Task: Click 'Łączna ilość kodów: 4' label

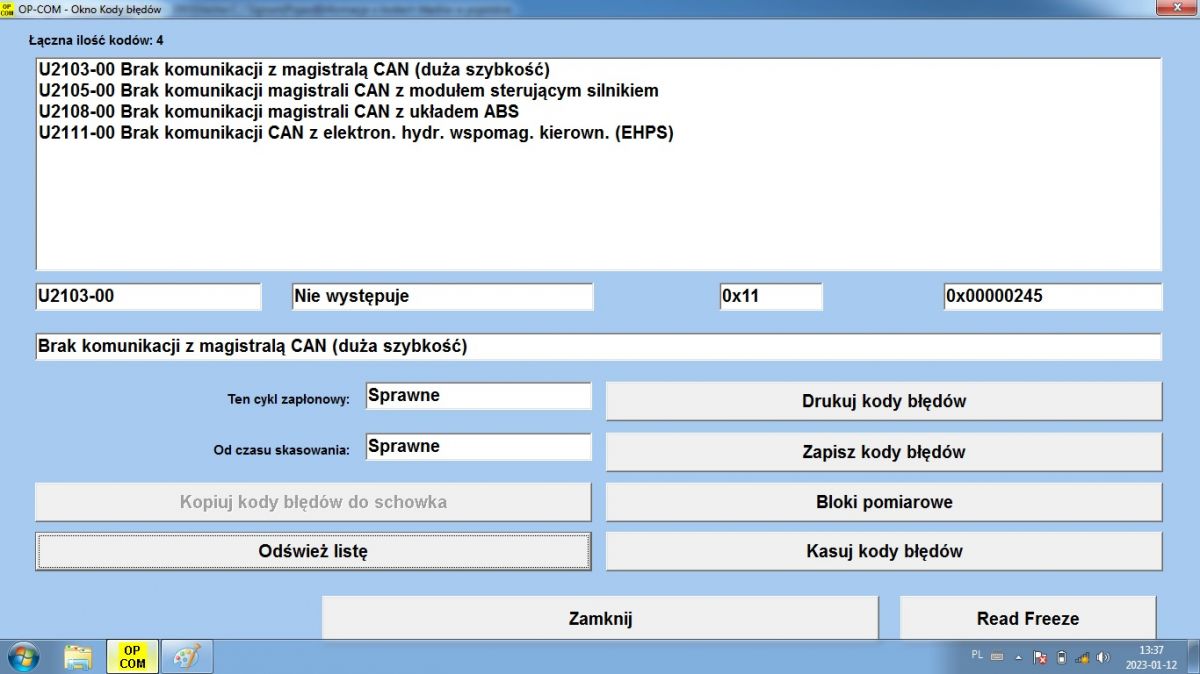Action: [96, 41]
